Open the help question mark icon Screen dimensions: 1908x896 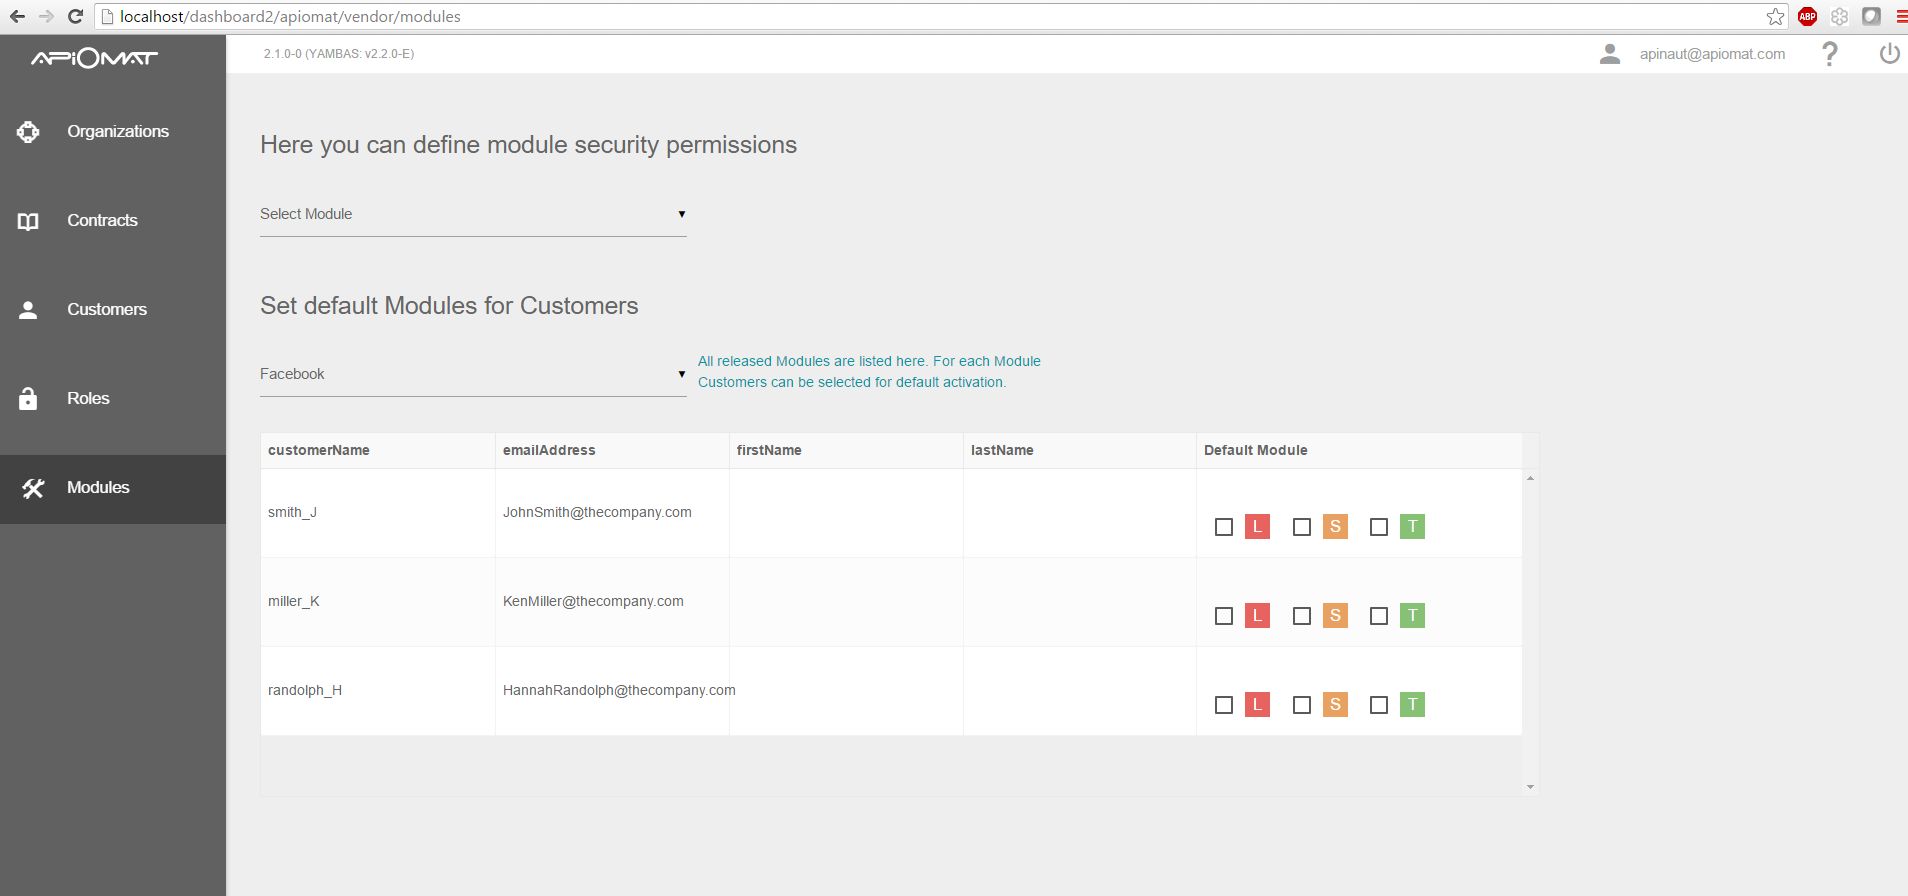coord(1829,54)
